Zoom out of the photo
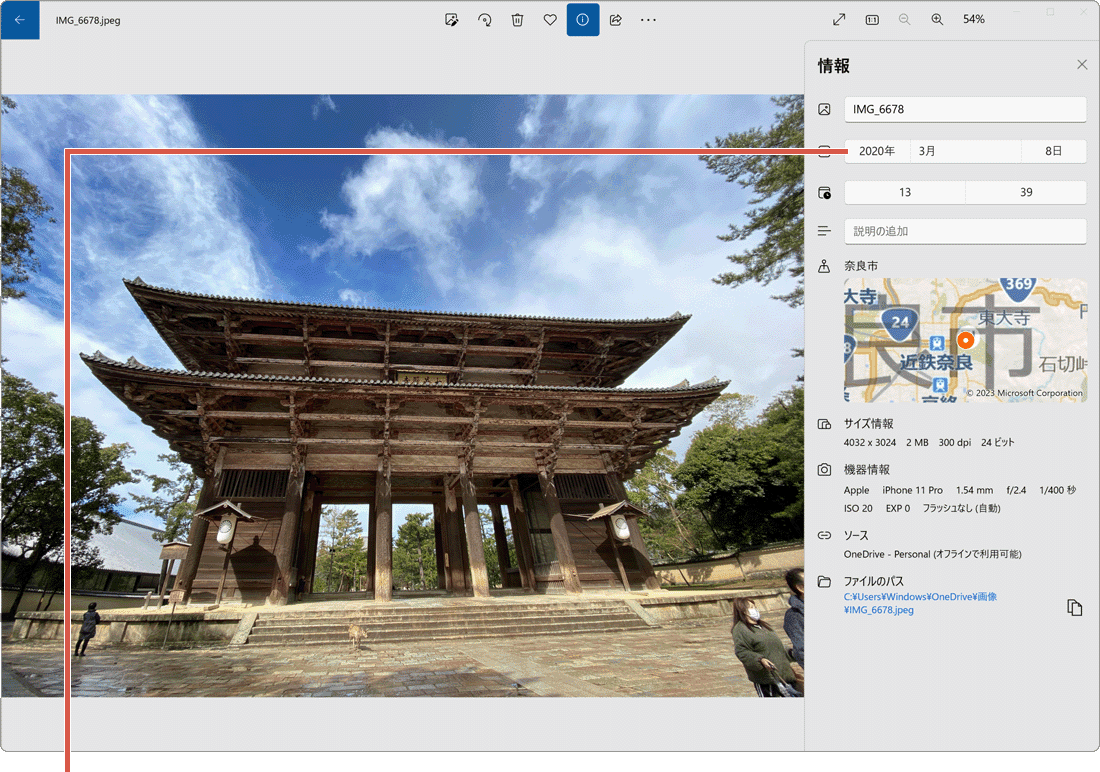Image resolution: width=1100 pixels, height=772 pixels. [904, 18]
